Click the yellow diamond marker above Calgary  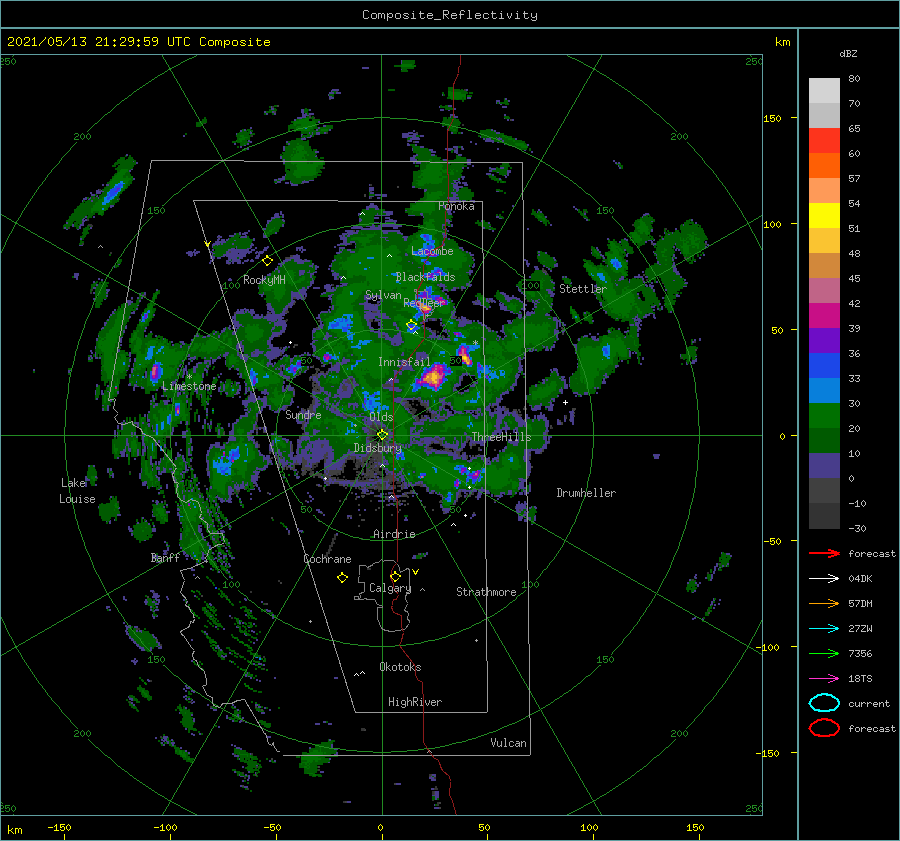395,576
